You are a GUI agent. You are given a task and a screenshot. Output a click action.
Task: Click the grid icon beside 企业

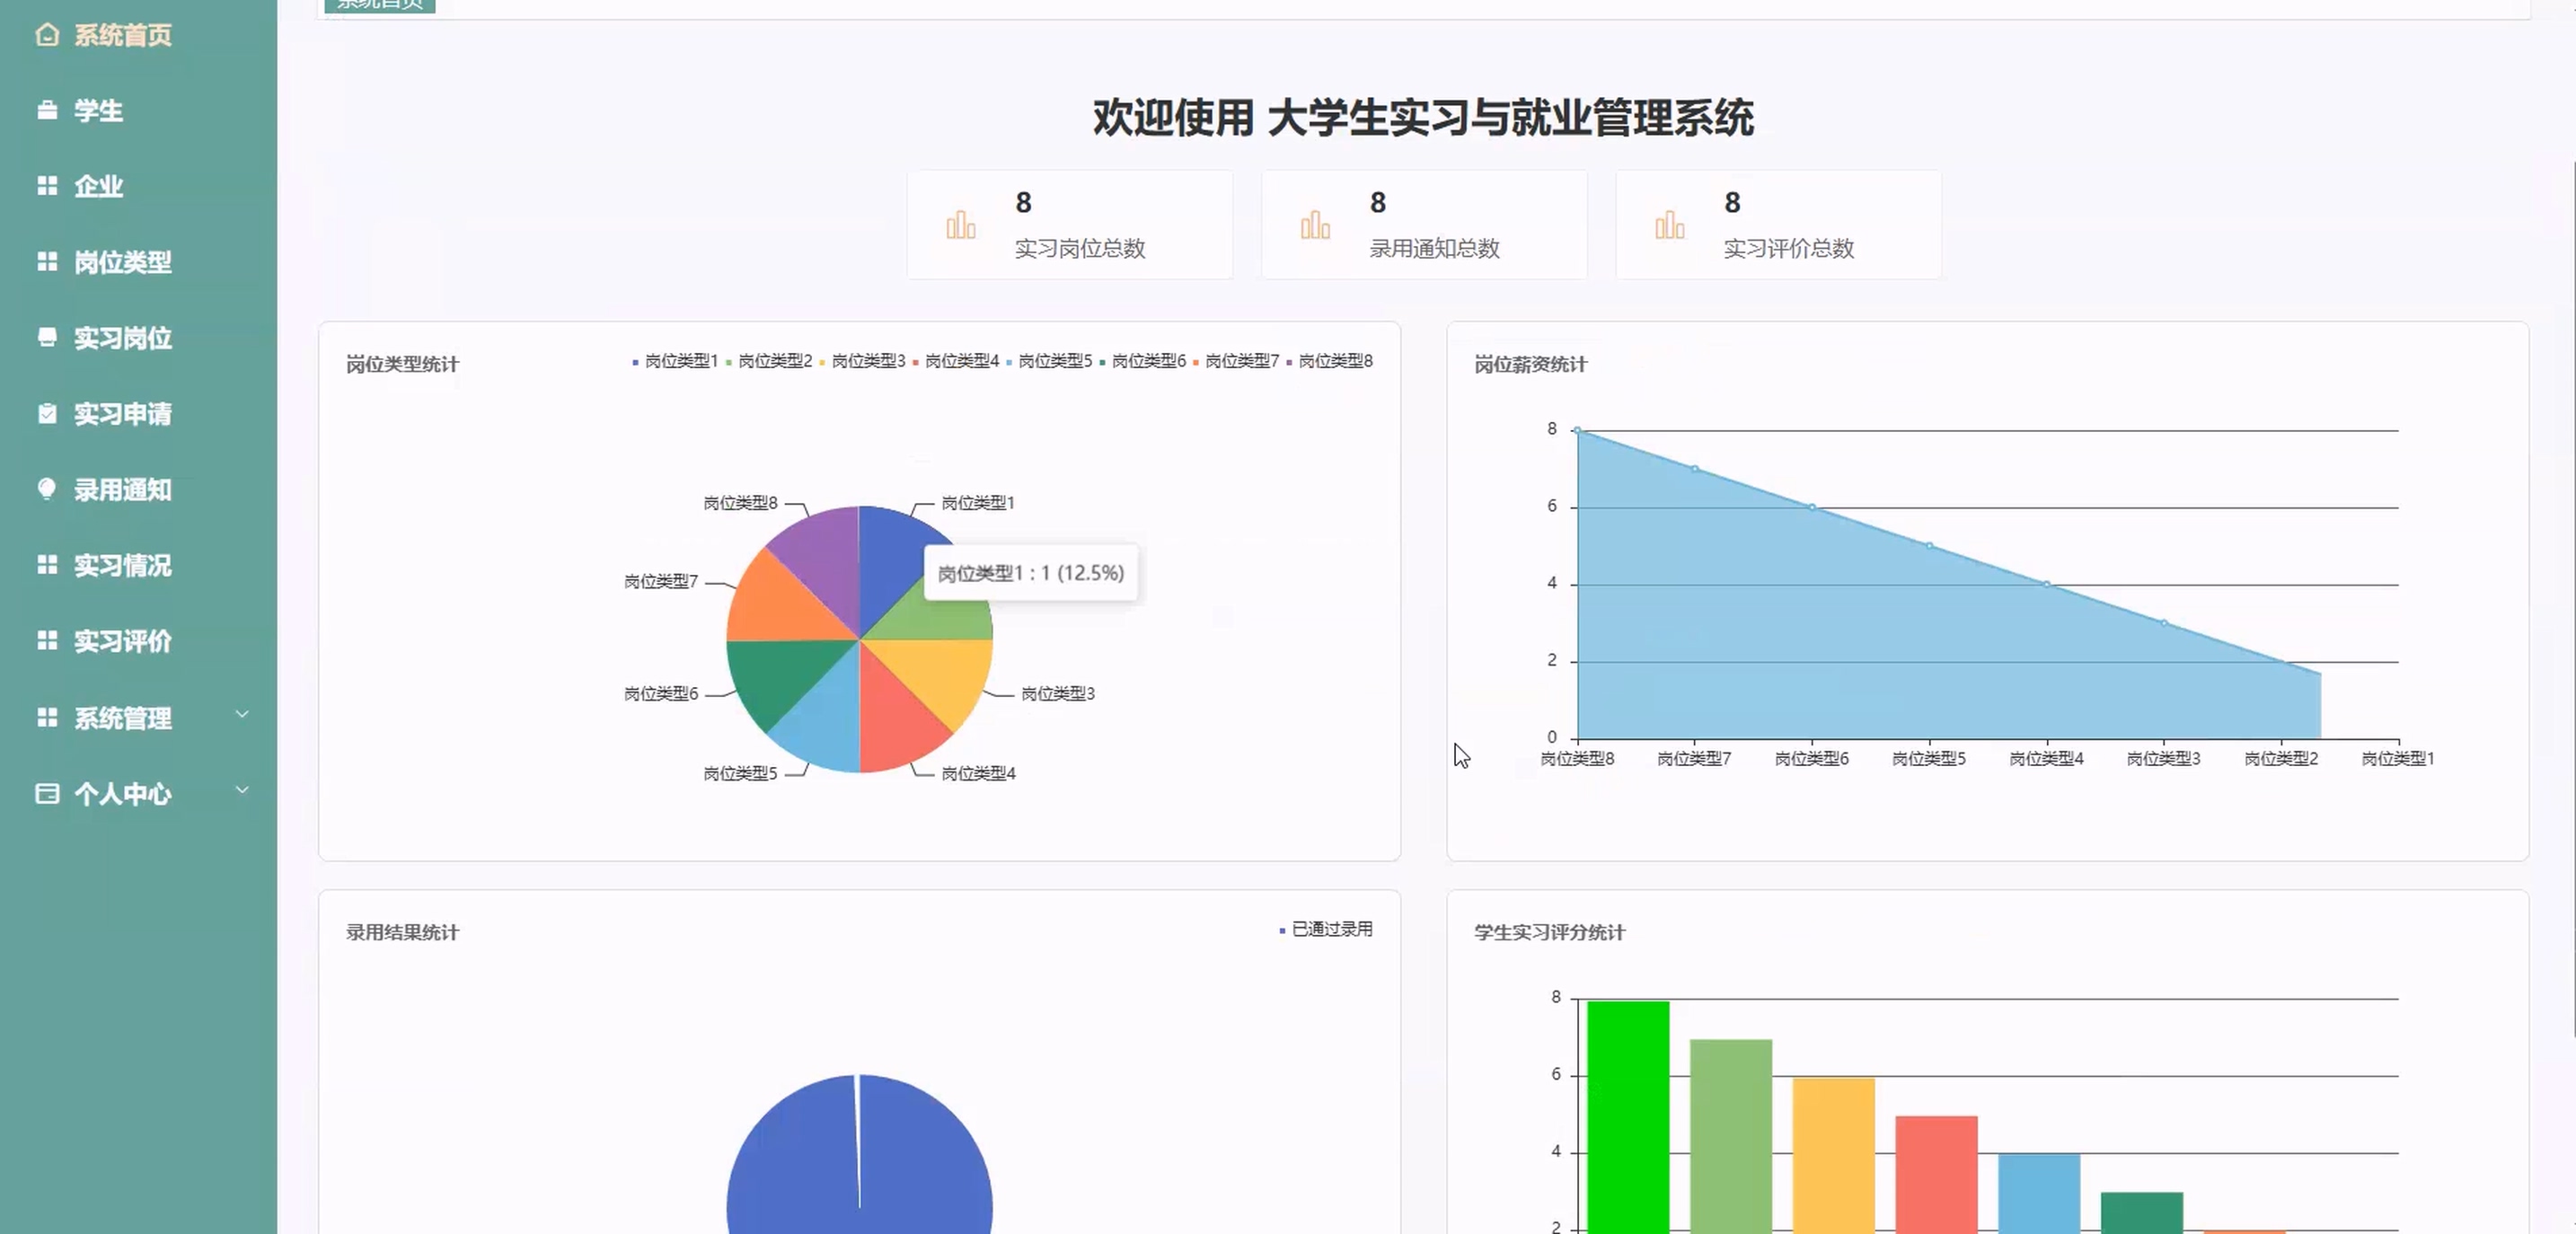46,186
